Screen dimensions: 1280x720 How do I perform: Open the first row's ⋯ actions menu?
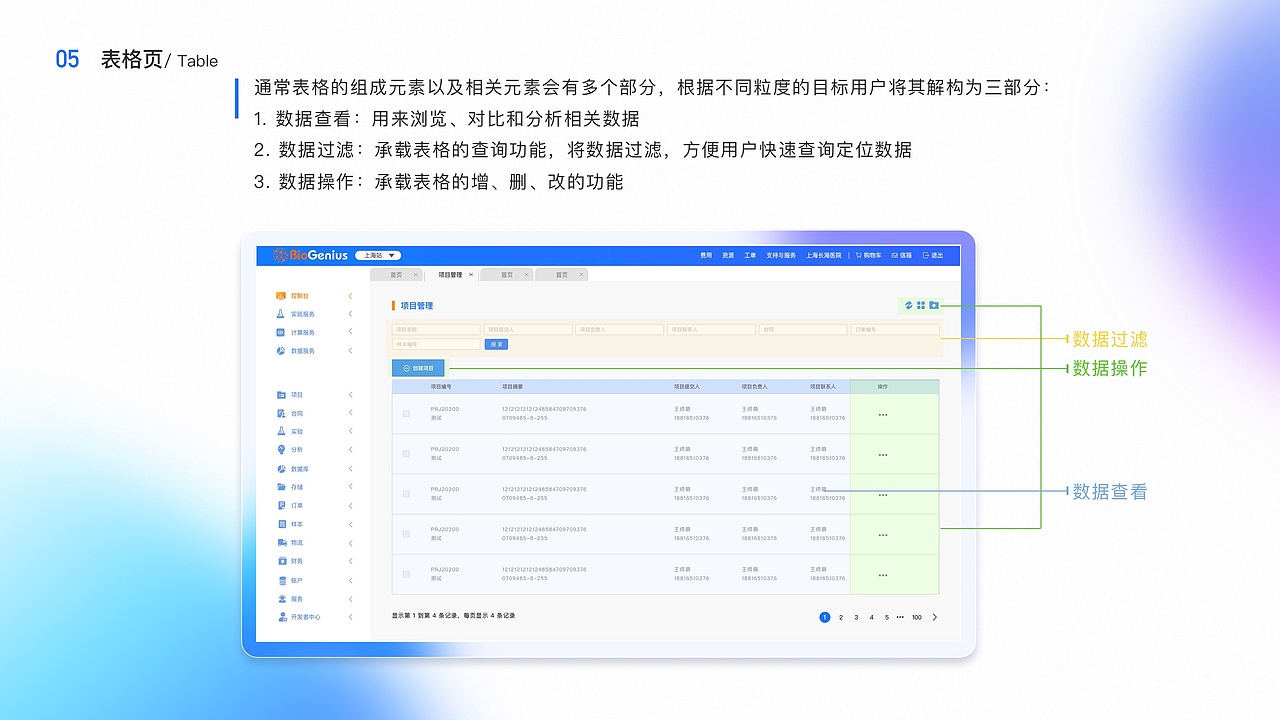pos(883,414)
